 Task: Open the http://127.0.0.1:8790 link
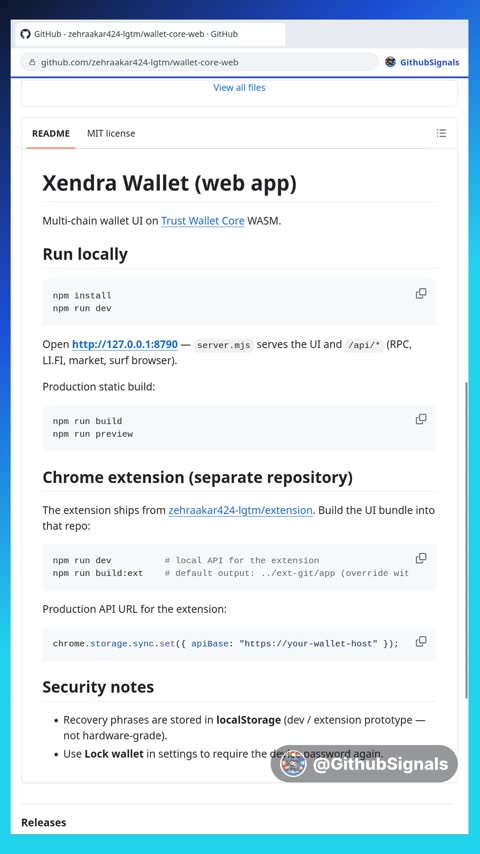click(x=125, y=344)
